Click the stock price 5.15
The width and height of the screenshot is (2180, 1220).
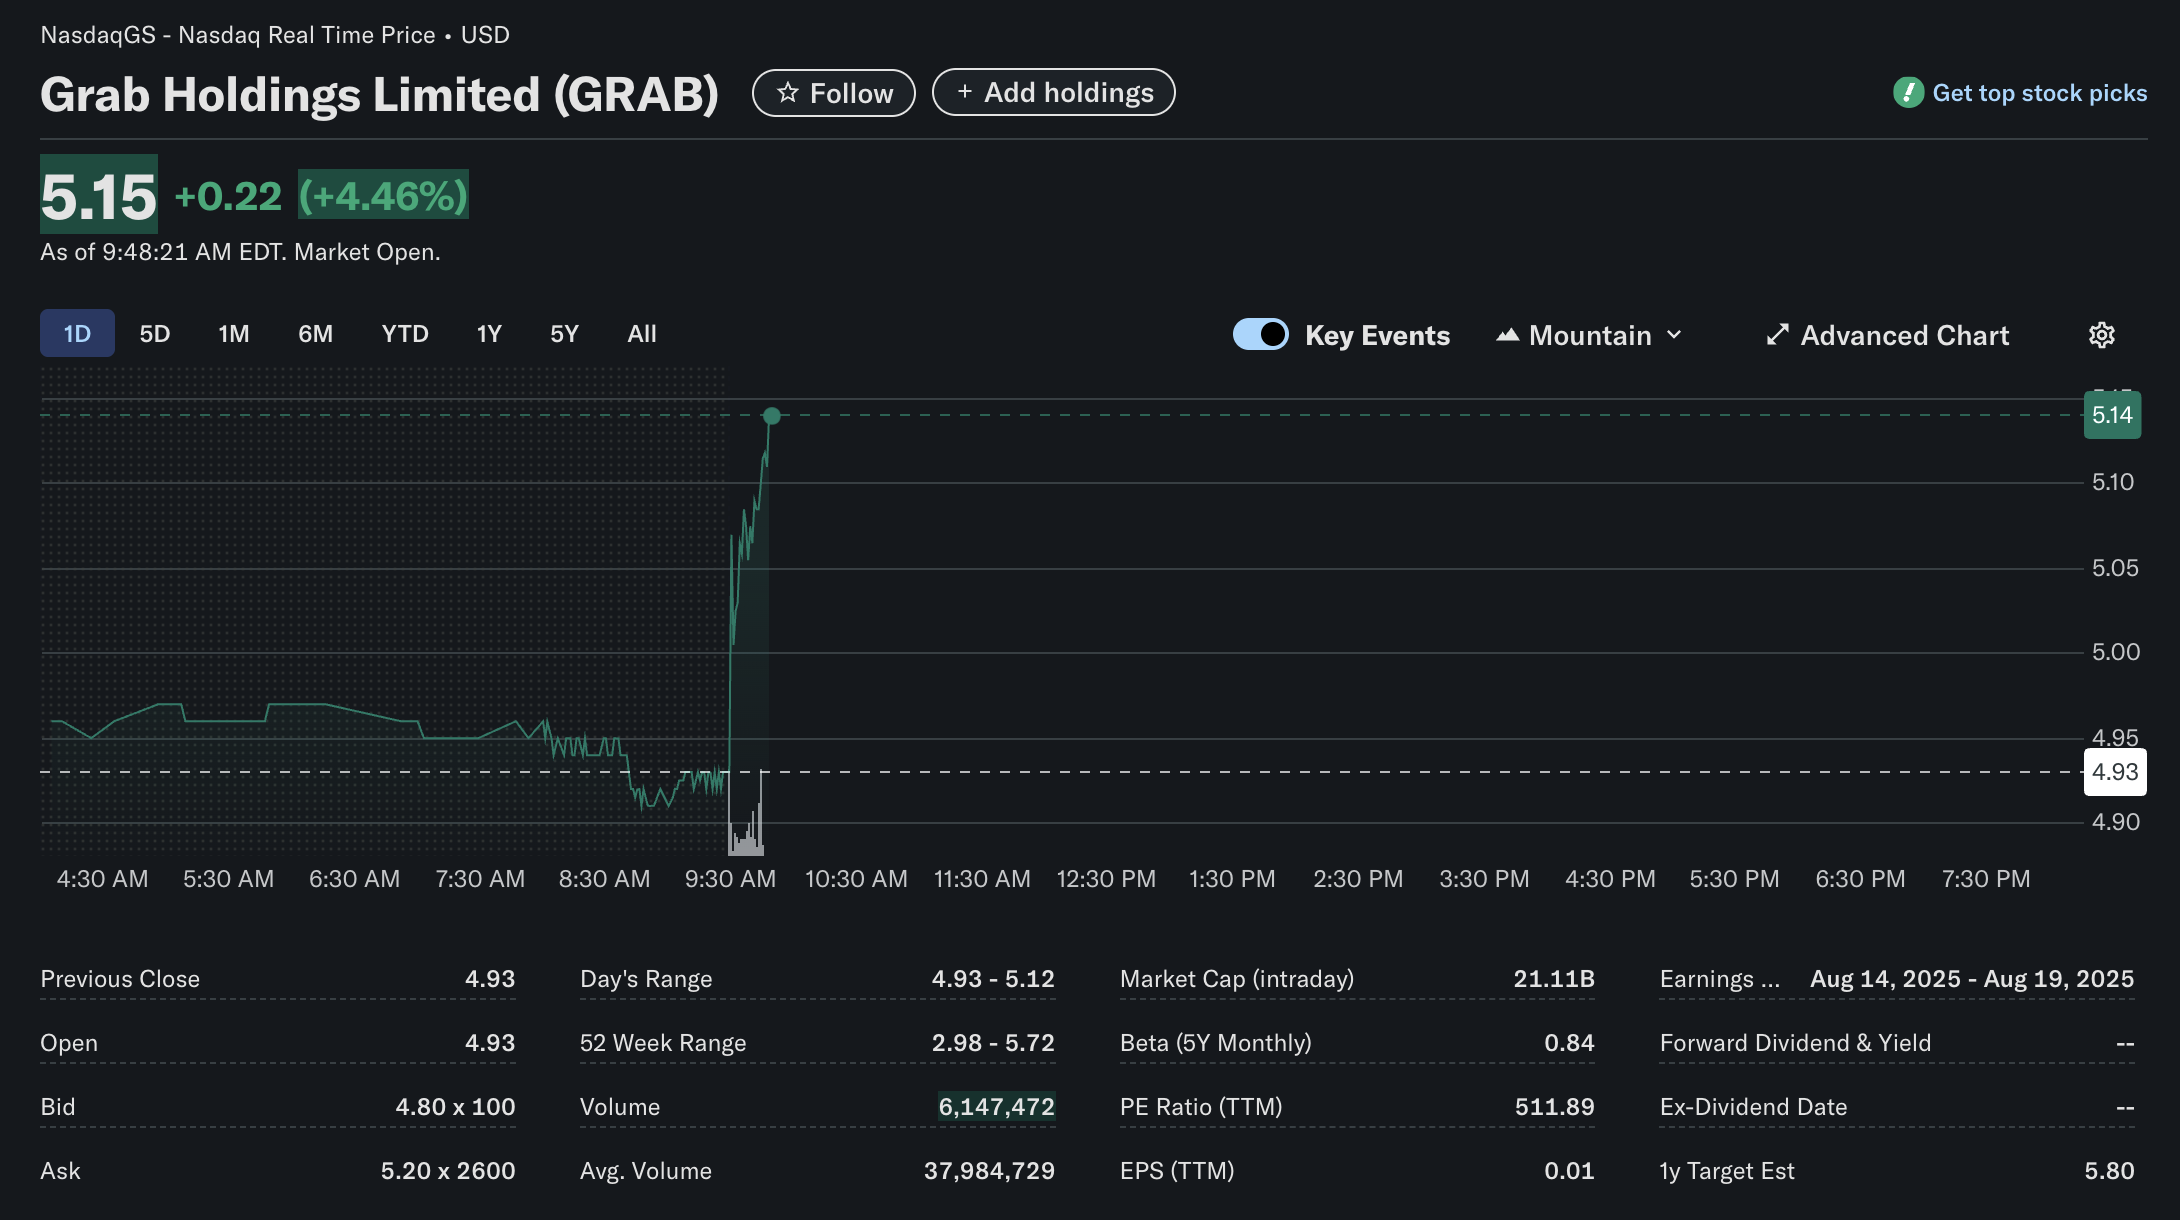click(x=99, y=195)
